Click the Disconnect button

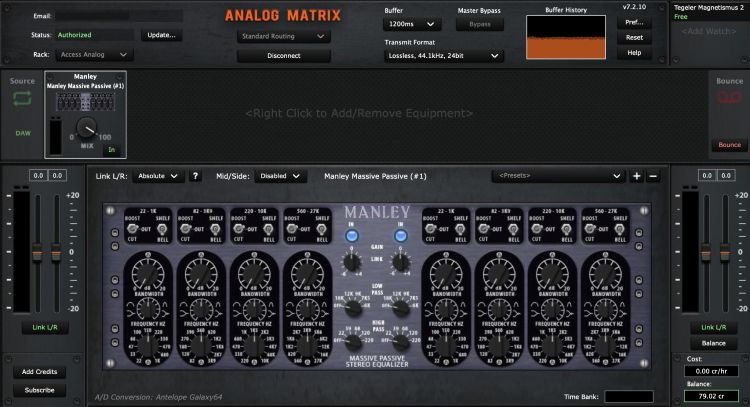point(284,55)
